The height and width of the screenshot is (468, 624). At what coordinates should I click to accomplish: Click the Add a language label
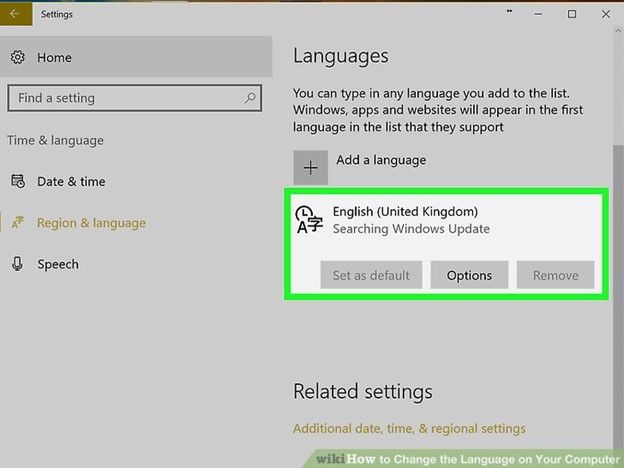381,160
